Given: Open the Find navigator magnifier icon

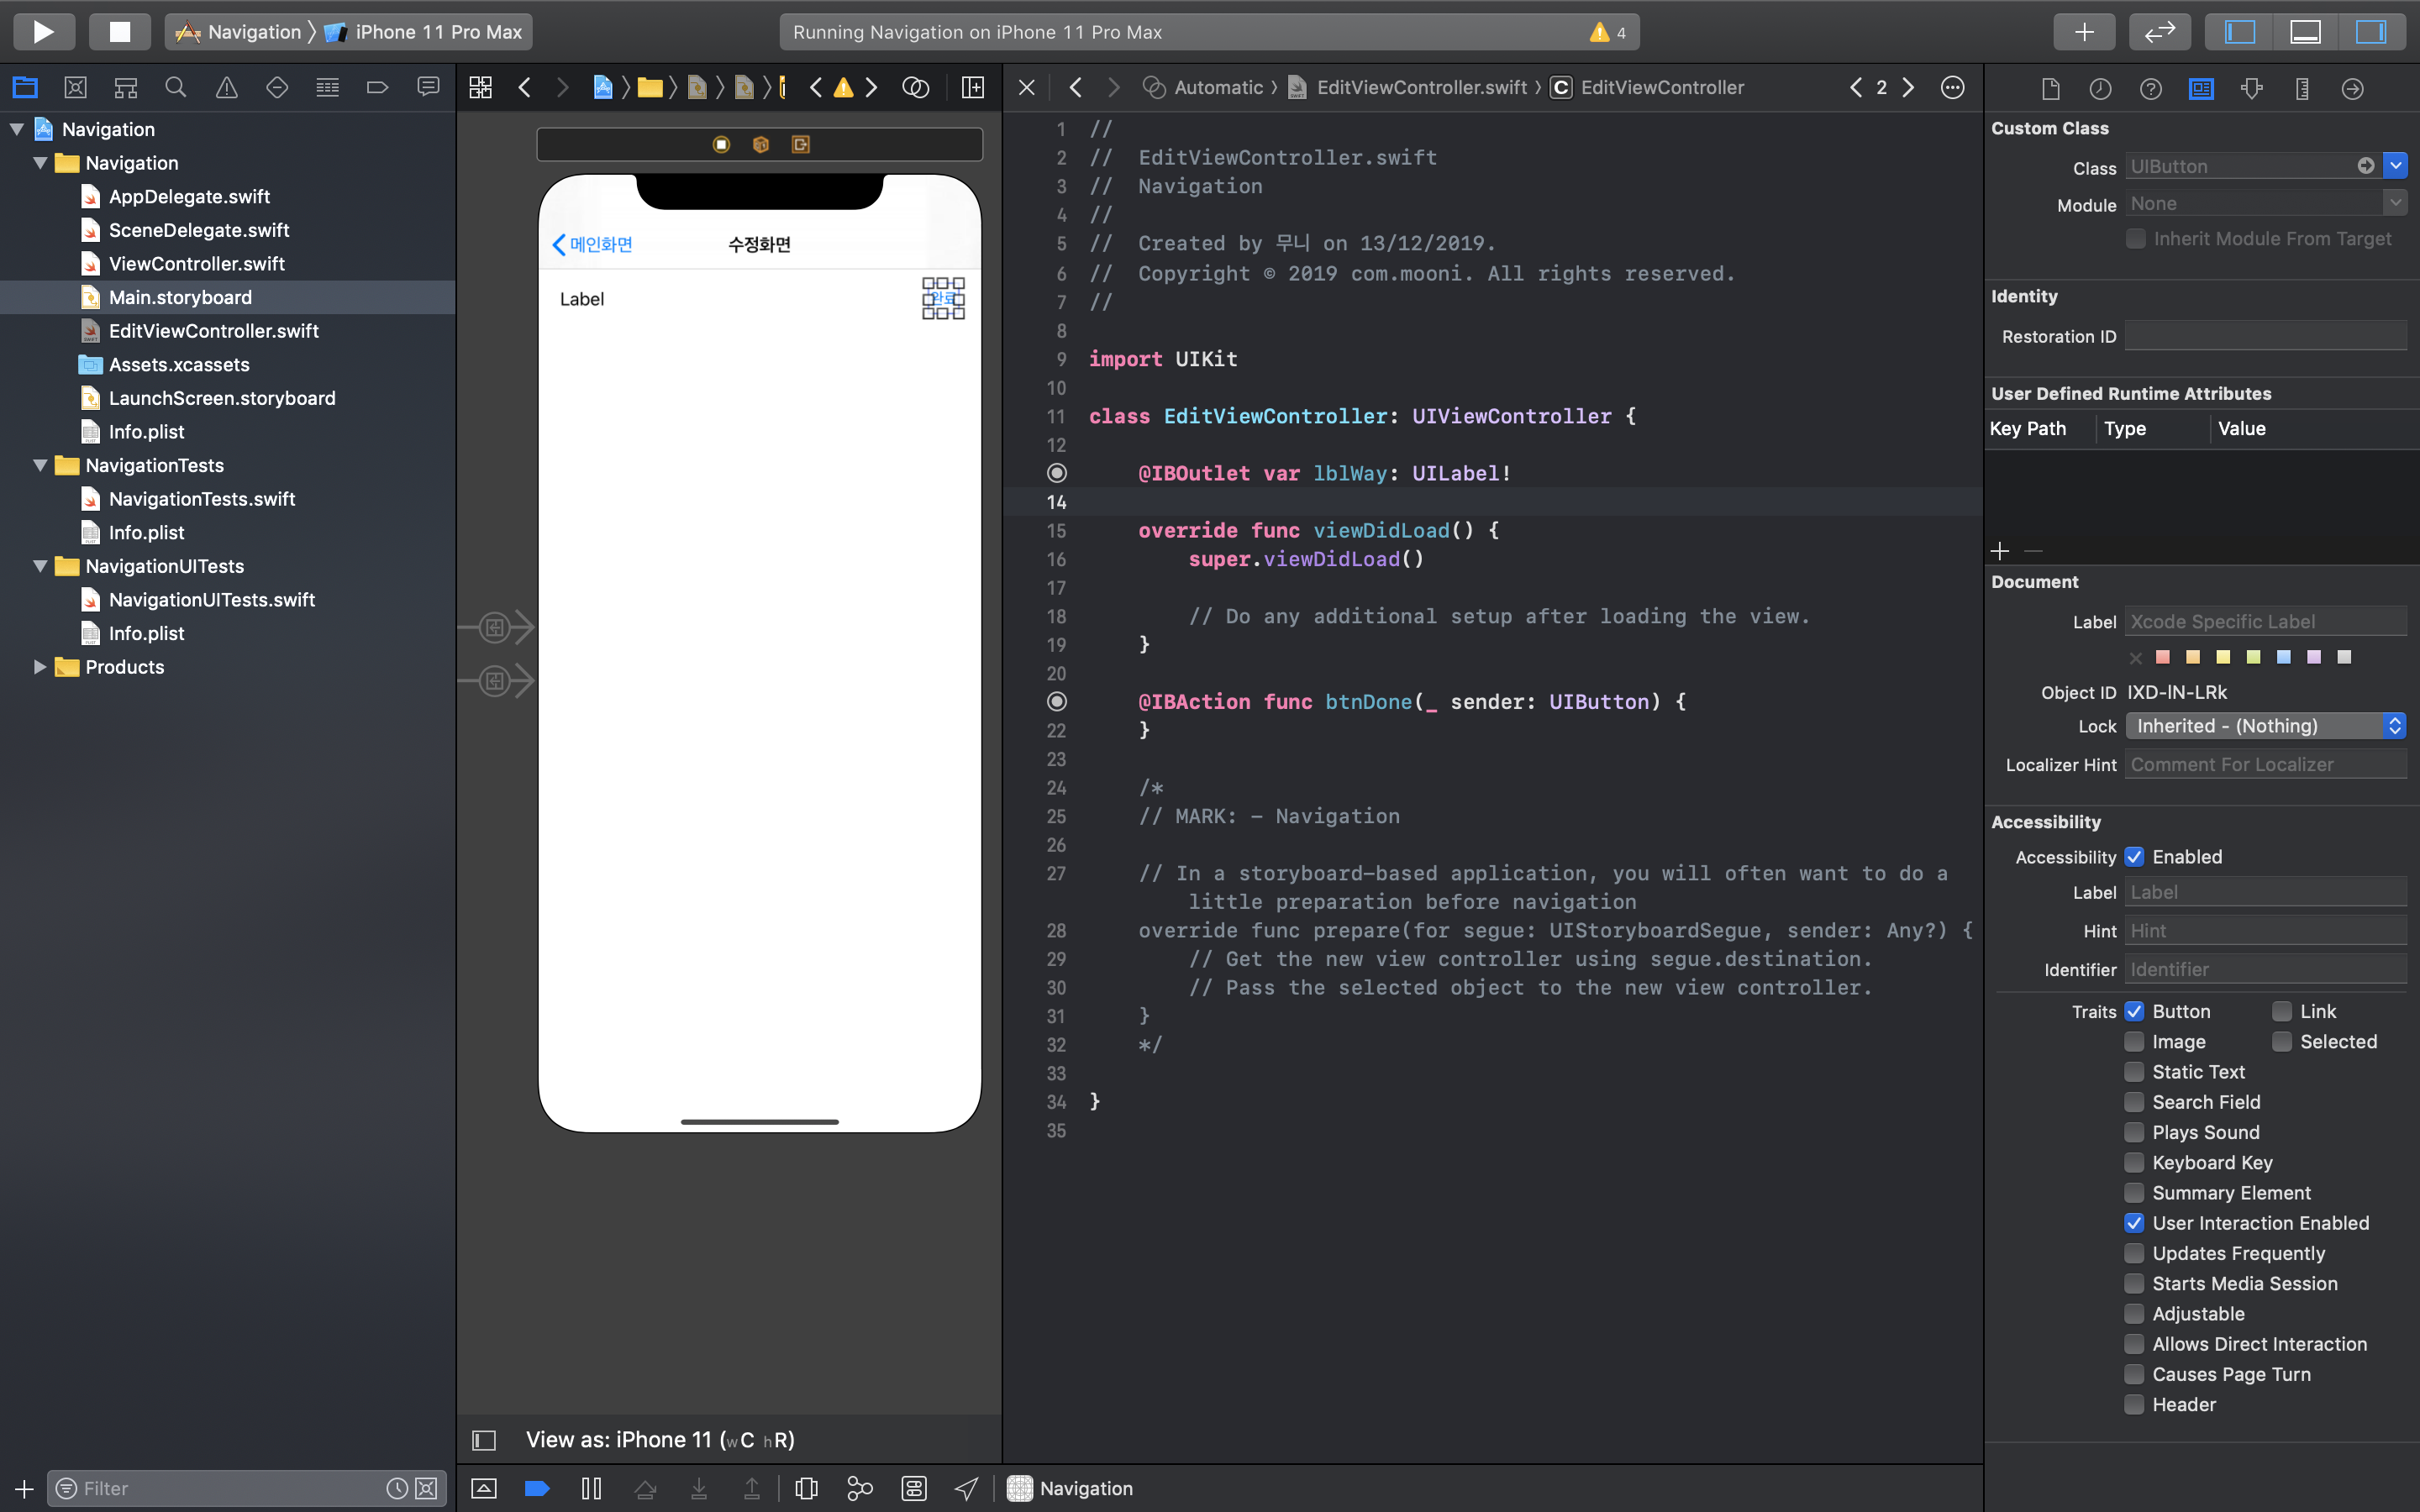Looking at the screenshot, I should (176, 88).
